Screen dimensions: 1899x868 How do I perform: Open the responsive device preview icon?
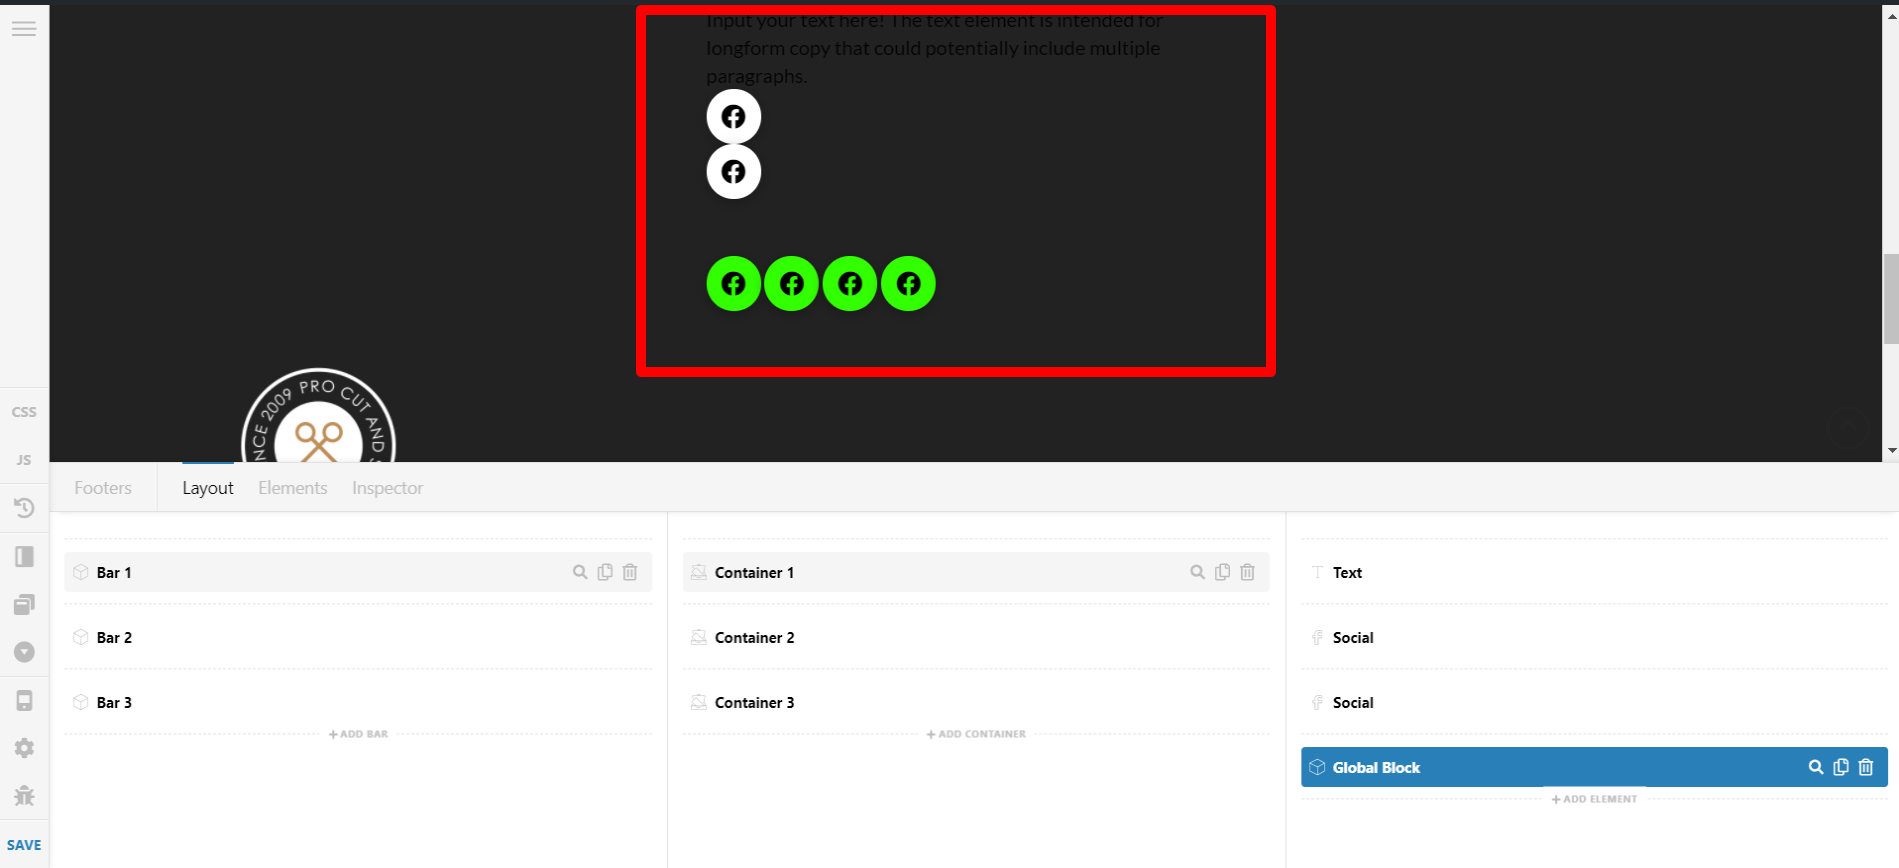click(x=24, y=700)
